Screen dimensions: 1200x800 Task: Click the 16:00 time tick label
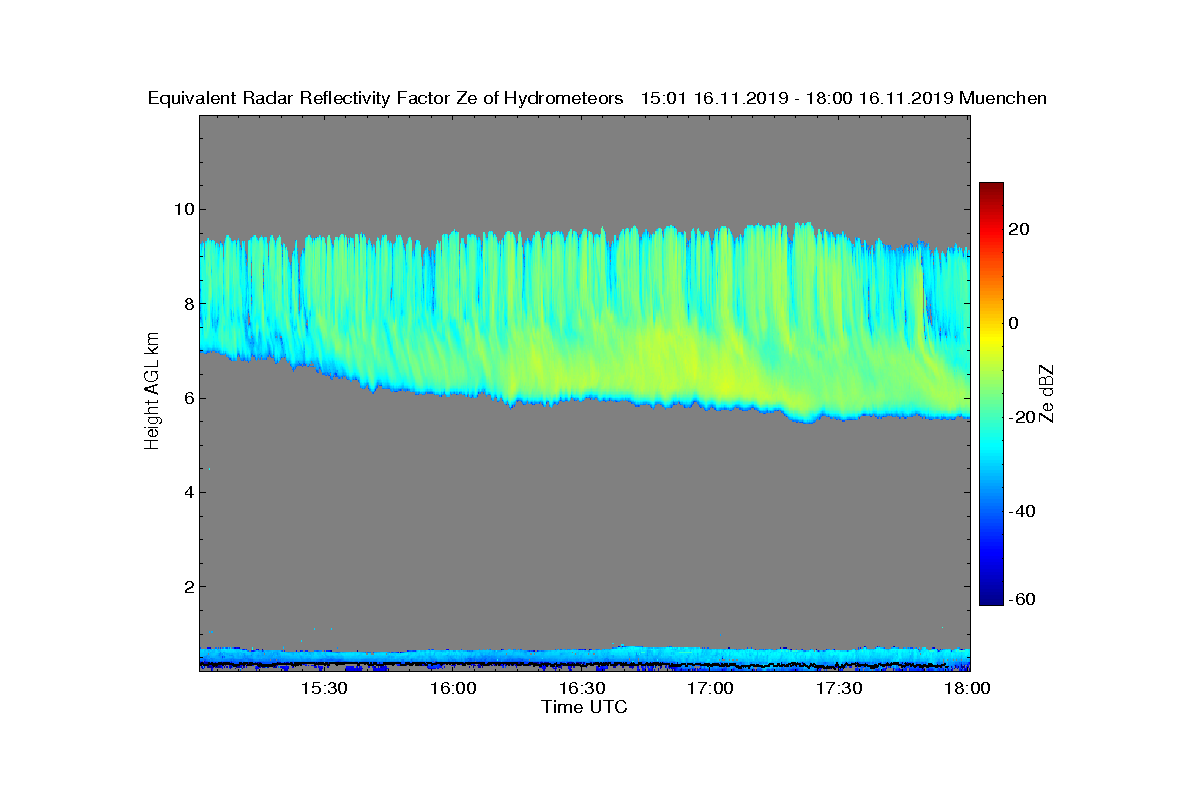(x=452, y=689)
